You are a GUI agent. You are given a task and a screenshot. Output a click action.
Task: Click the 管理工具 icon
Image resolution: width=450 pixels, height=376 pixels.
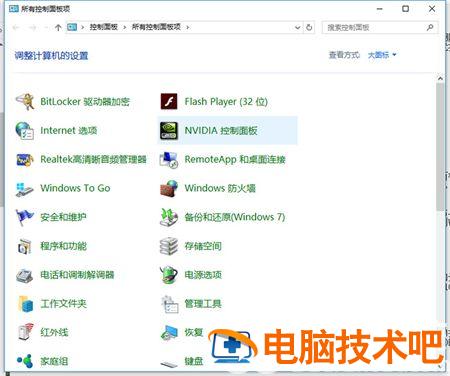tap(170, 304)
